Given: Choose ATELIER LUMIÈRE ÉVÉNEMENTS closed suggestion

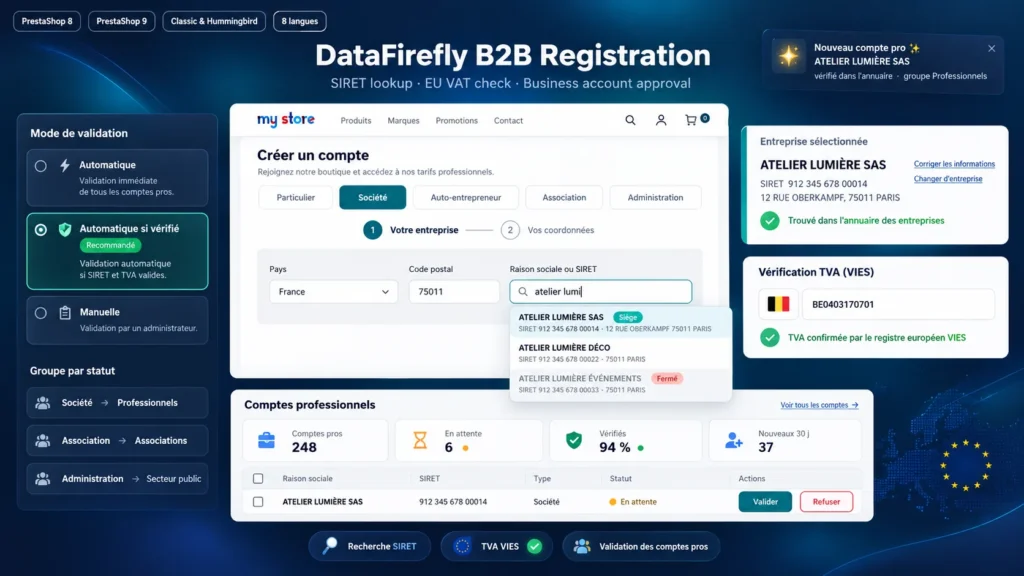Looking at the screenshot, I should click(x=620, y=384).
